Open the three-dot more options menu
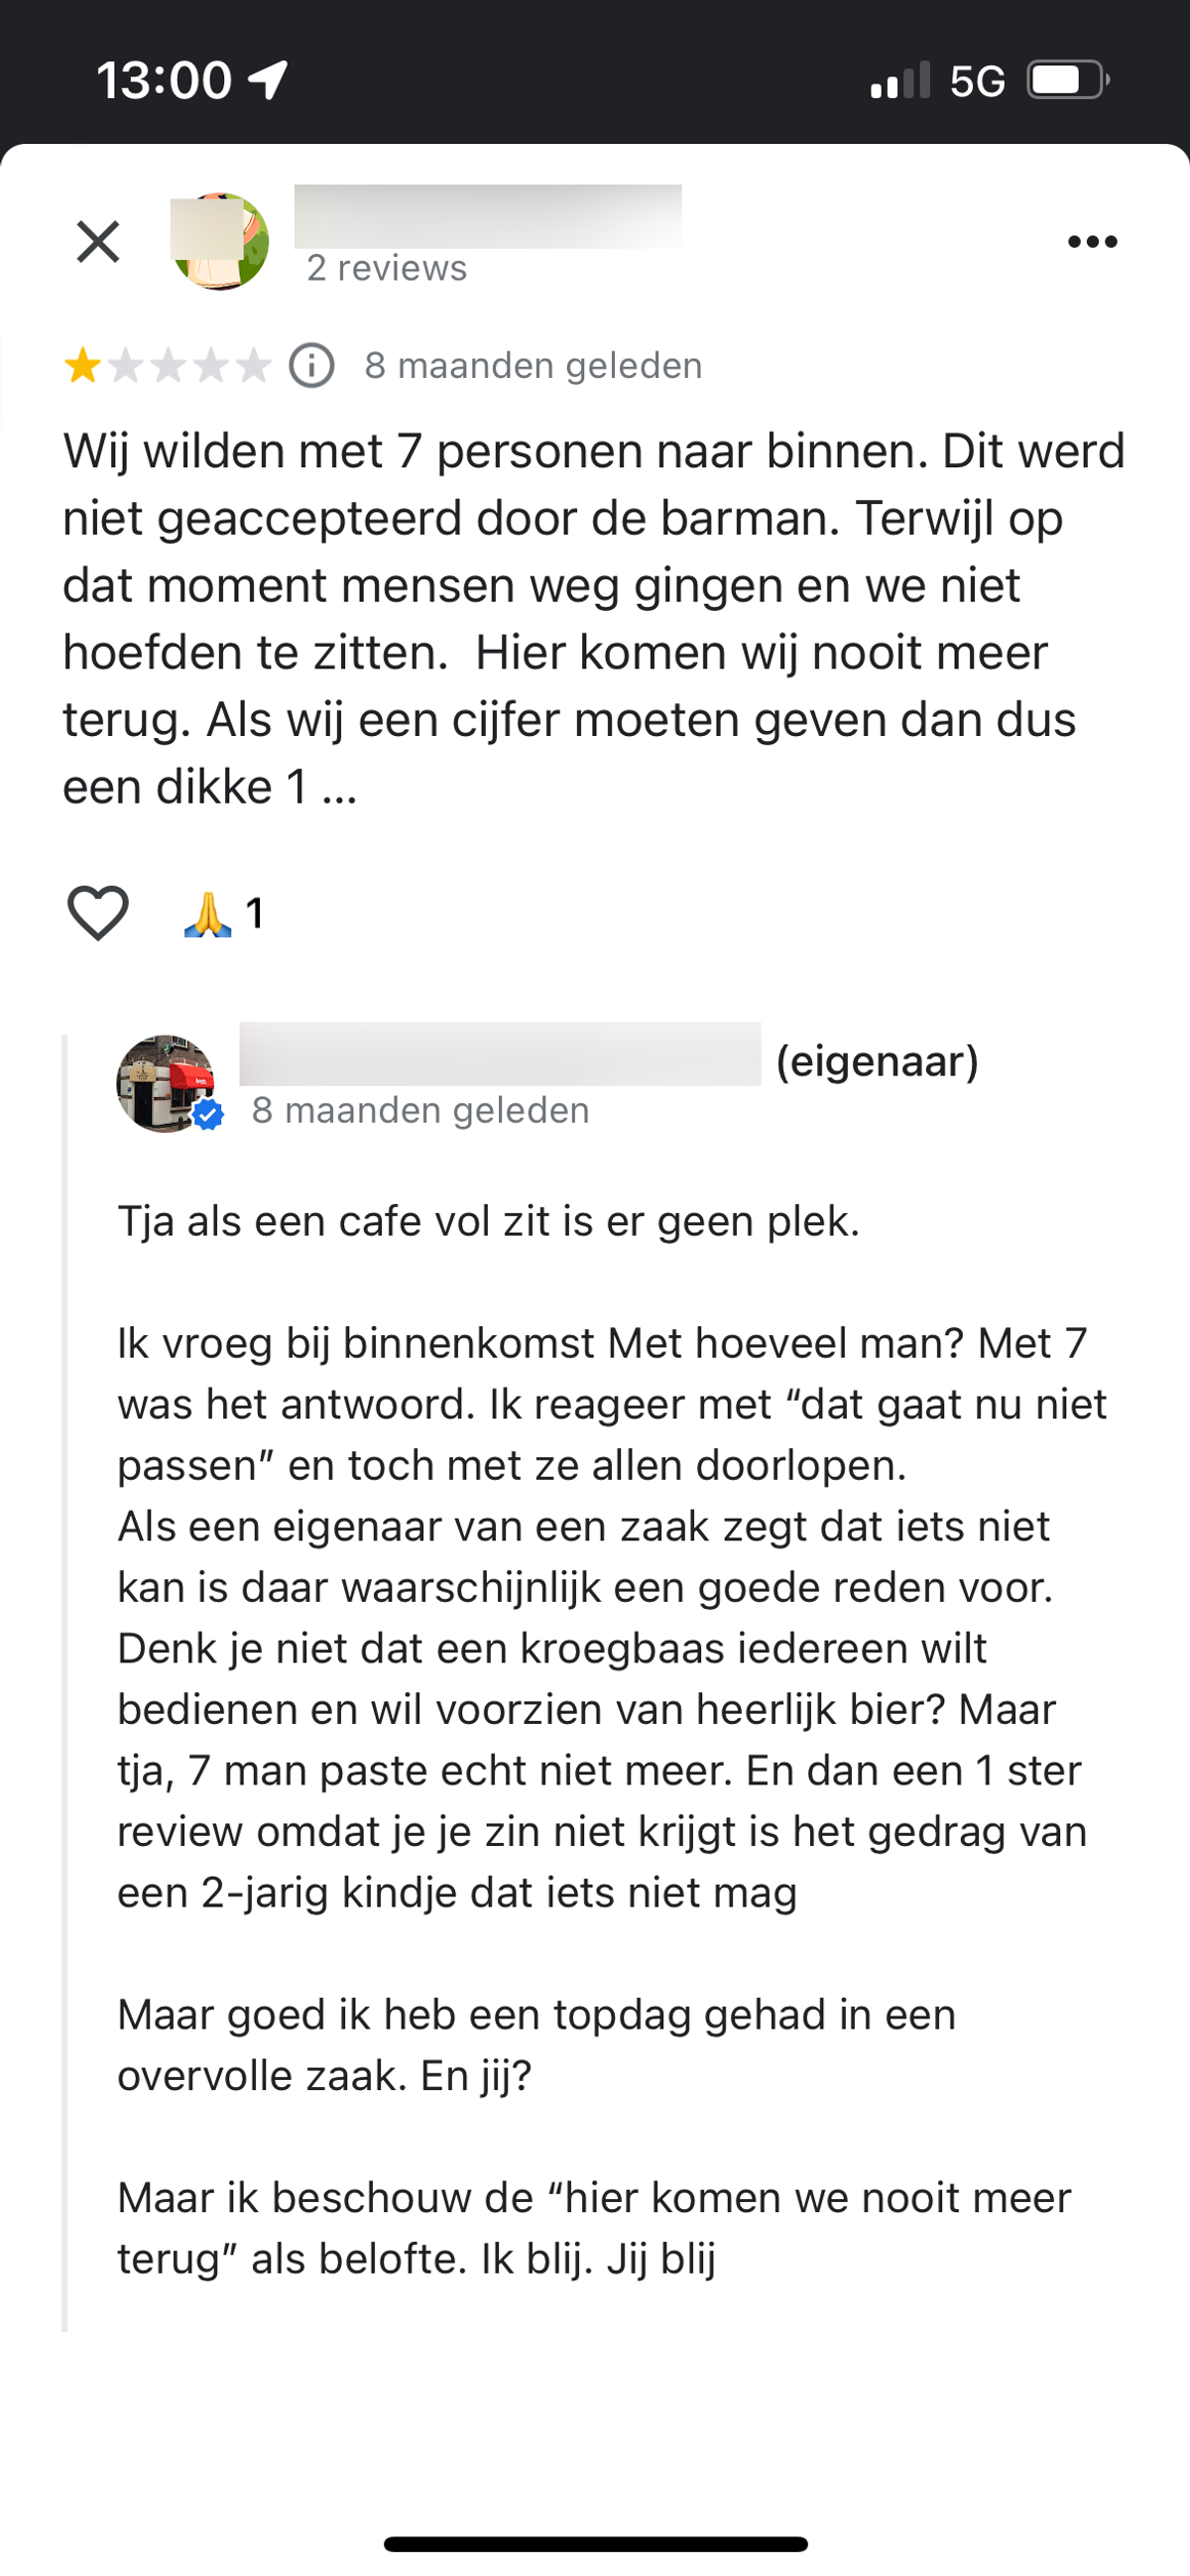Viewport: 1190px width, 2576px height. coord(1092,242)
